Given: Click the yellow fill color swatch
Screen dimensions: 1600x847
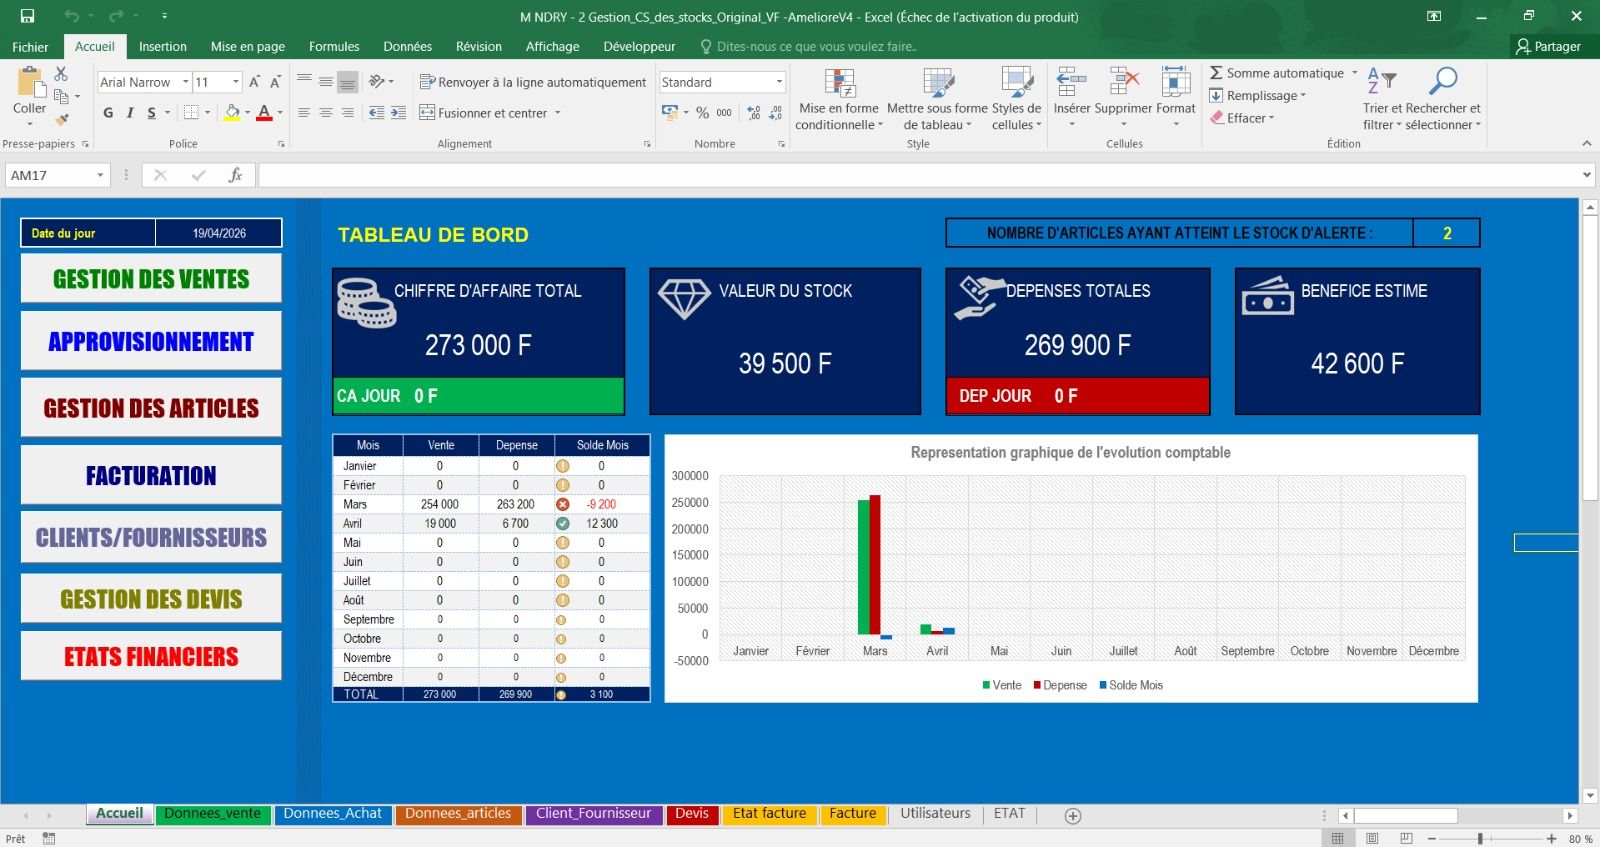Looking at the screenshot, I should click(232, 113).
